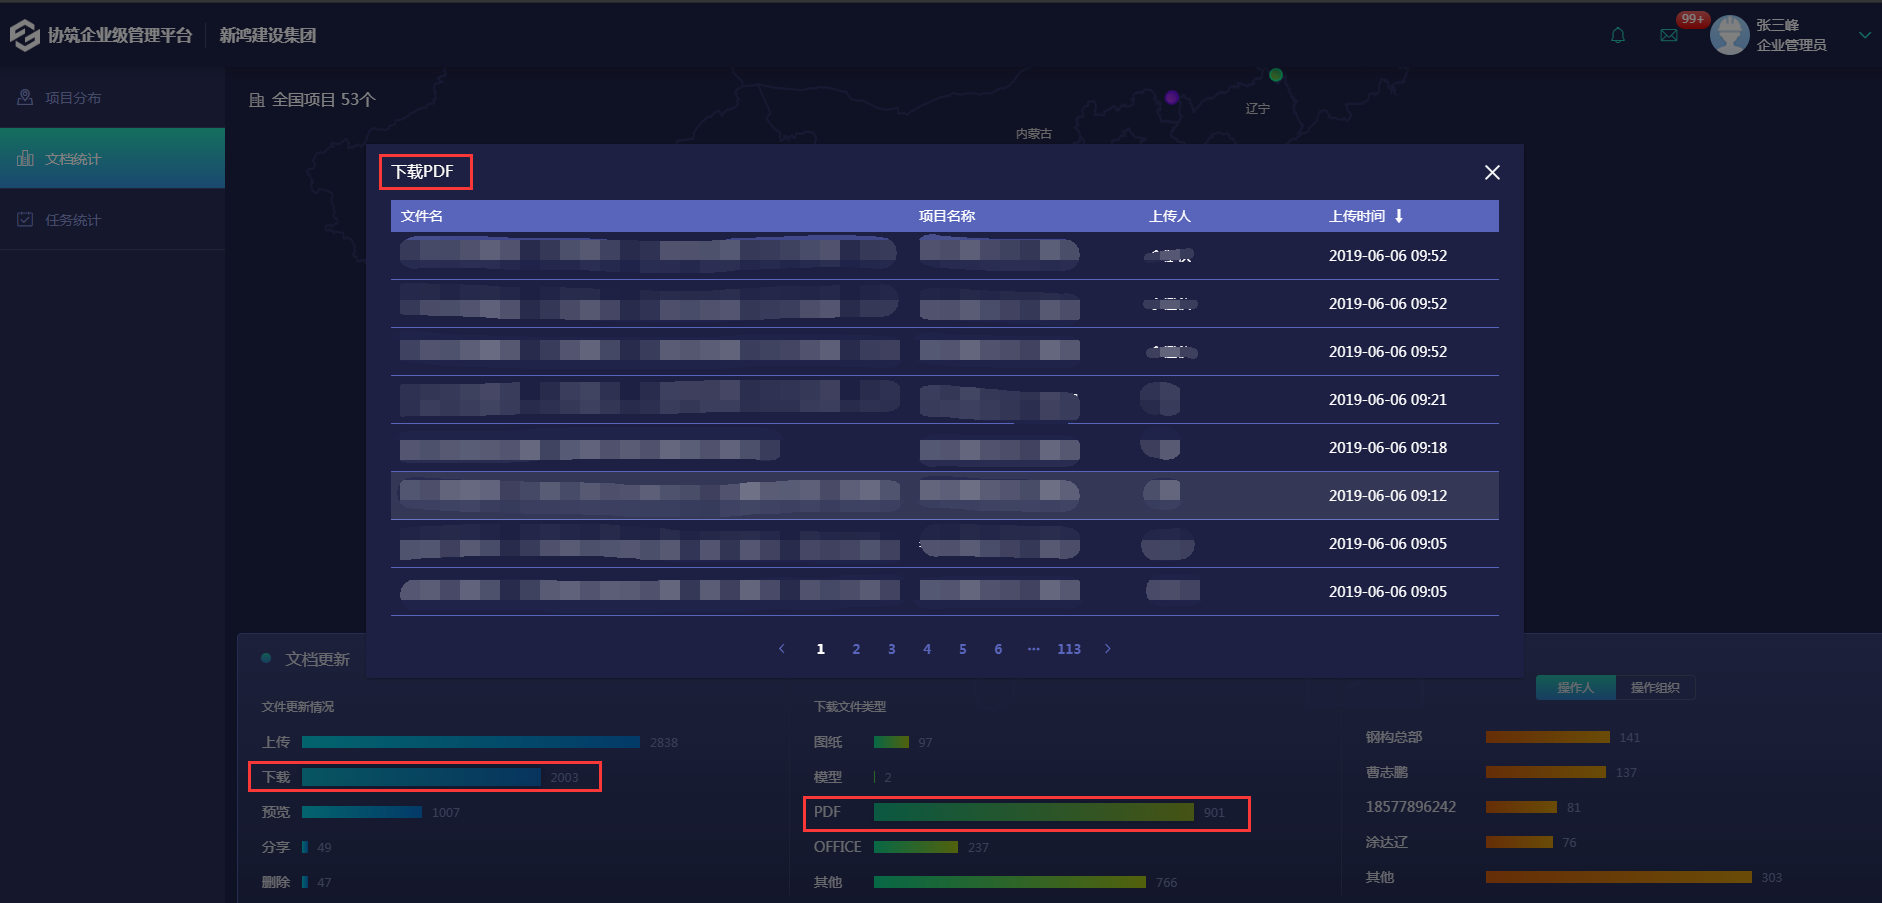Viewport: 1882px width, 903px height.
Task: Select 文档统计 sidebar item
Action: coord(73,159)
